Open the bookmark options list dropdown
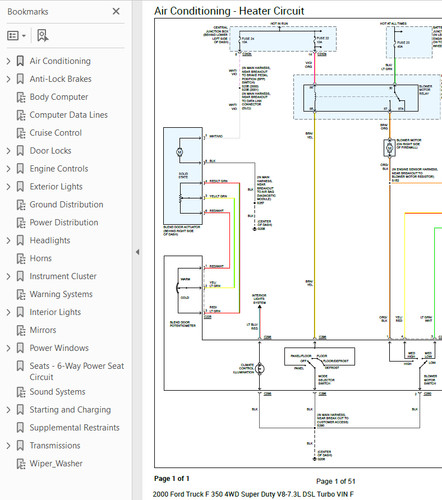This screenshot has height=500, width=442. pos(16,35)
